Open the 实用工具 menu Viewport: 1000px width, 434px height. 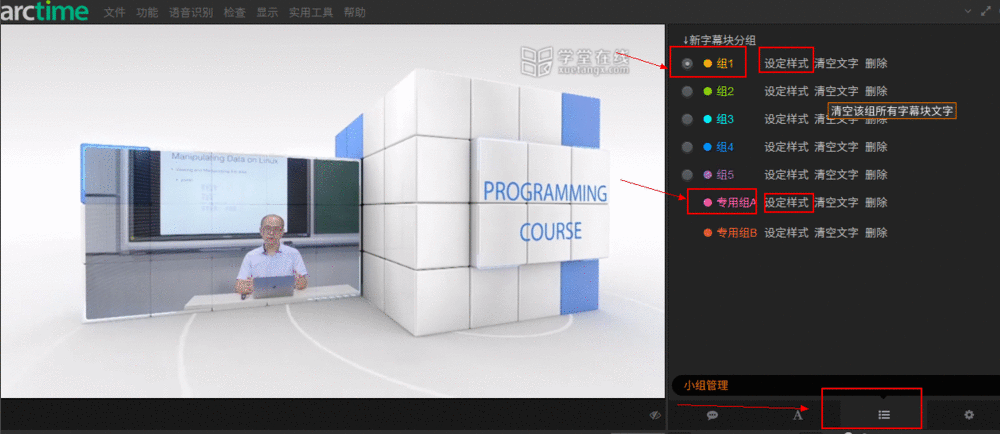pos(311,13)
